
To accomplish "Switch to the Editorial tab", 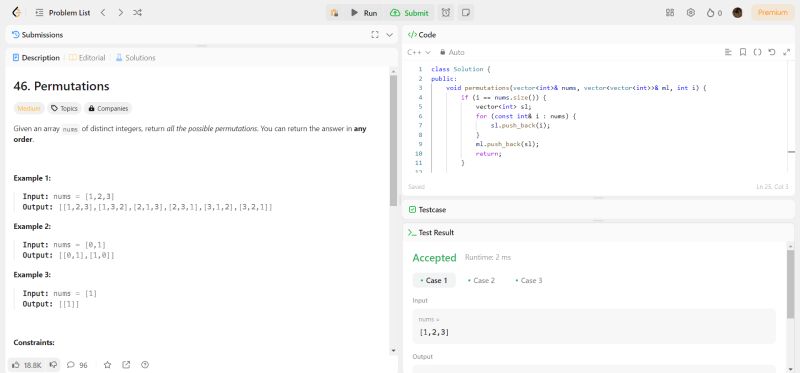I will point(87,58).
